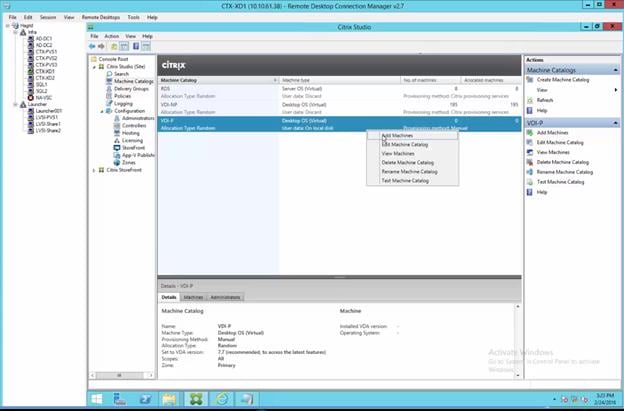The height and width of the screenshot is (411, 624).
Task: Click Test Machine Catalog in Actions pane
Action: coord(560,182)
